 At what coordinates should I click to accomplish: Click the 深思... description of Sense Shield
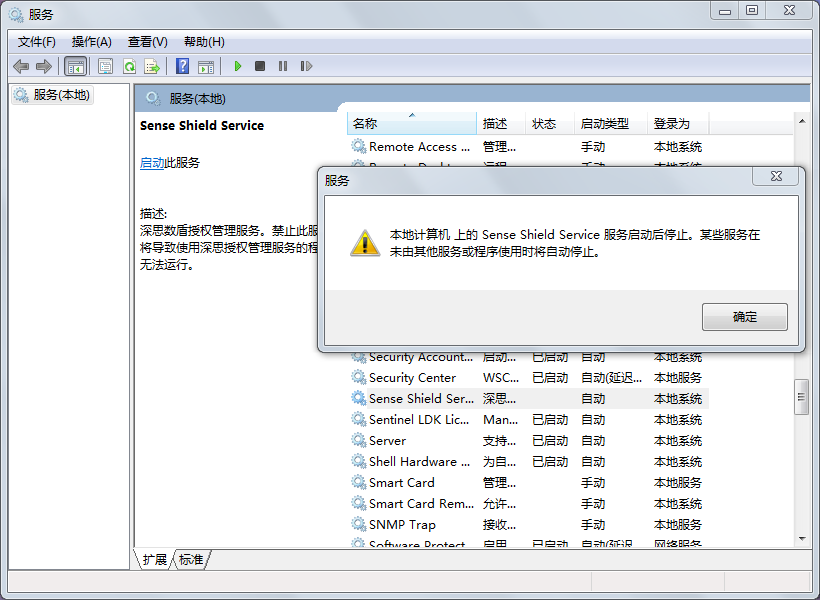point(499,399)
